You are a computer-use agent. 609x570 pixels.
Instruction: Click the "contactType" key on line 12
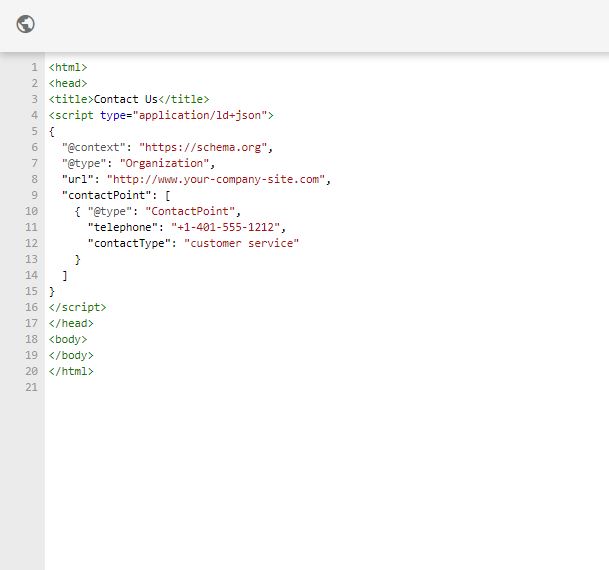point(129,243)
